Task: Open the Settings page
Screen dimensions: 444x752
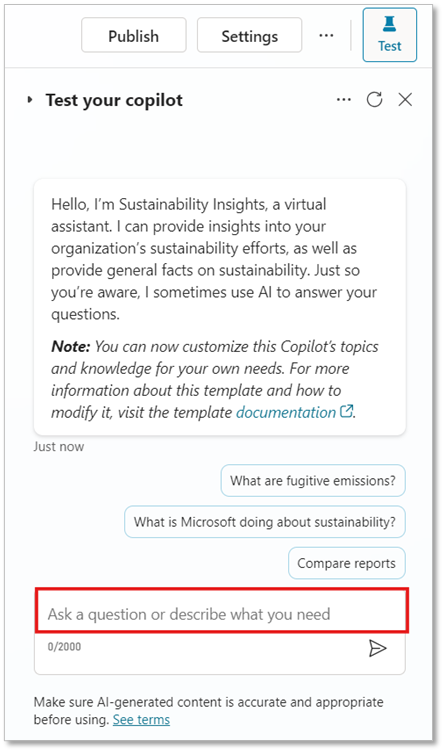Action: click(249, 35)
